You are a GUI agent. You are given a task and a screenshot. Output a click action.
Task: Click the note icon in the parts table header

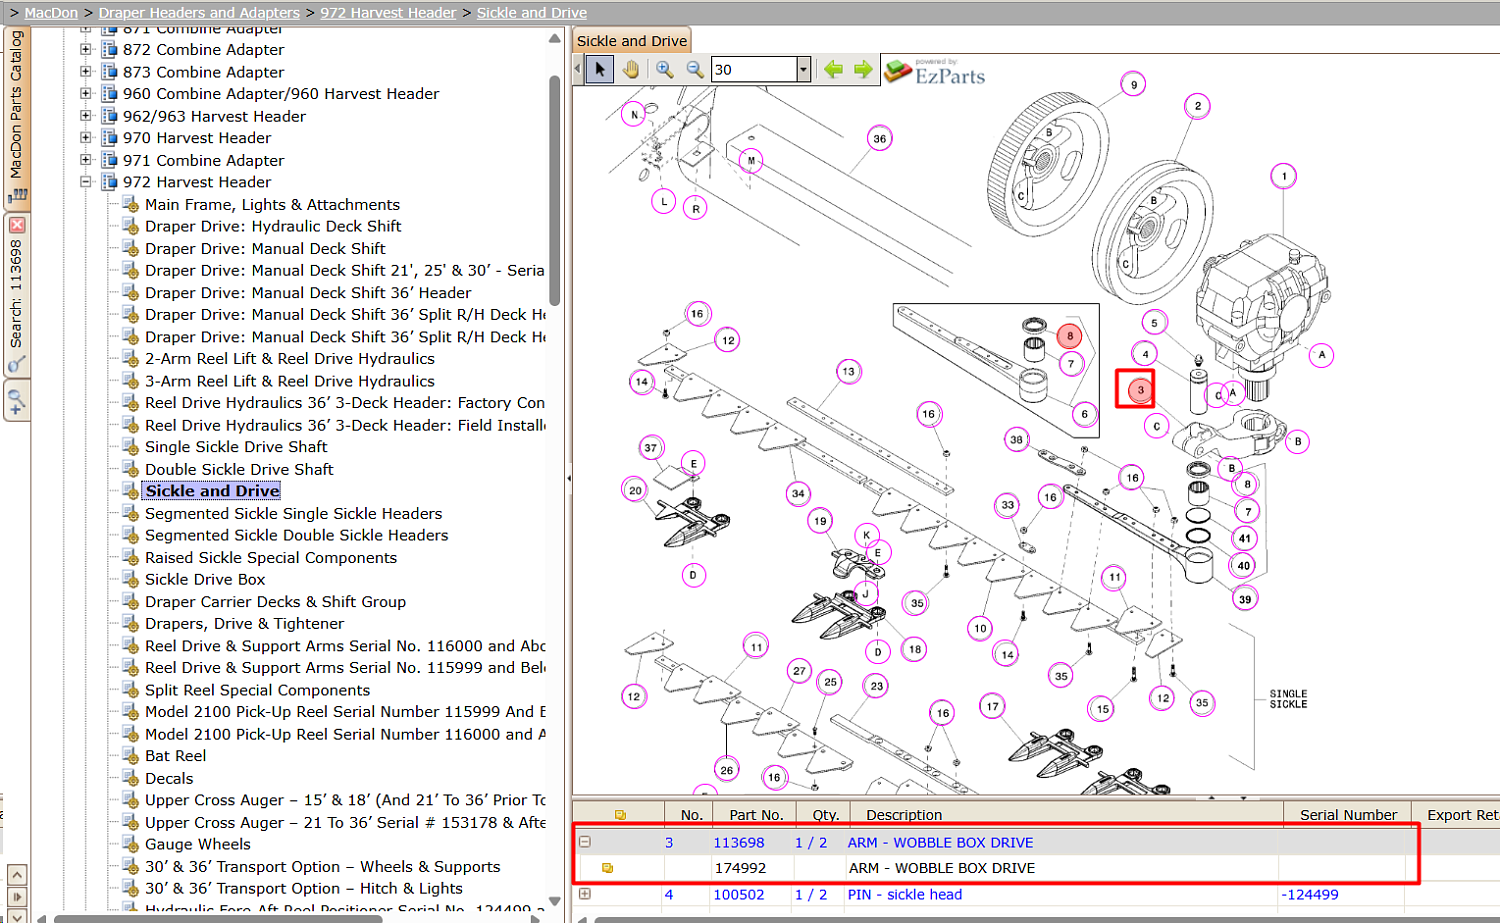[x=620, y=815]
